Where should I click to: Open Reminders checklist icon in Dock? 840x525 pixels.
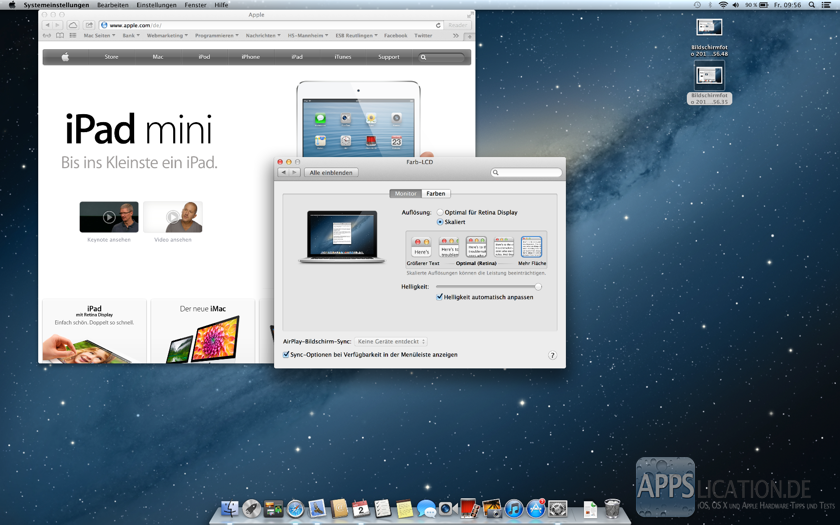[382, 508]
